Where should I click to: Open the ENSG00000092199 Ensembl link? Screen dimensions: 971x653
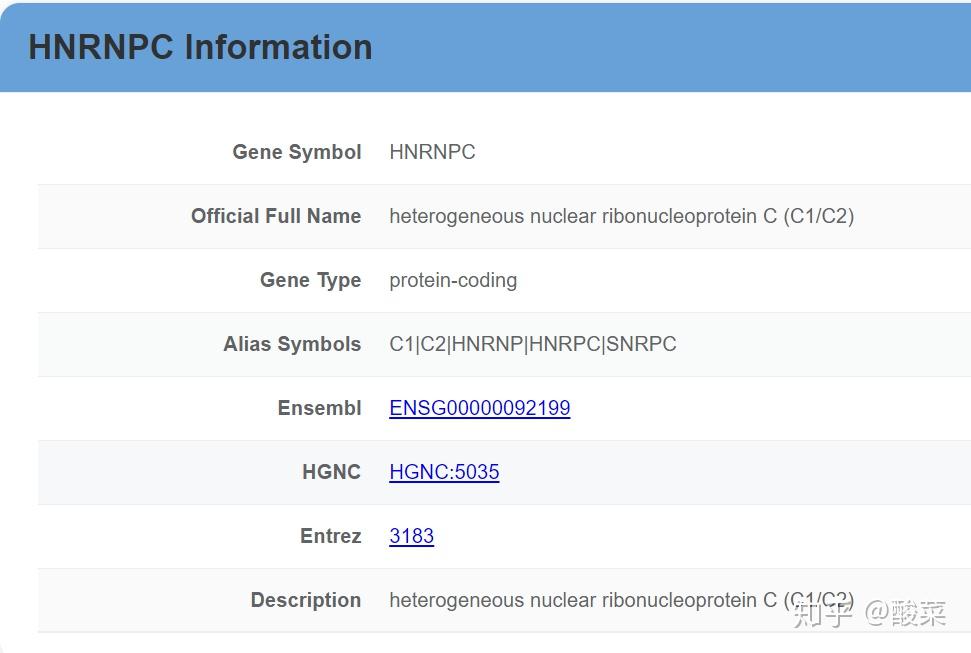(479, 408)
